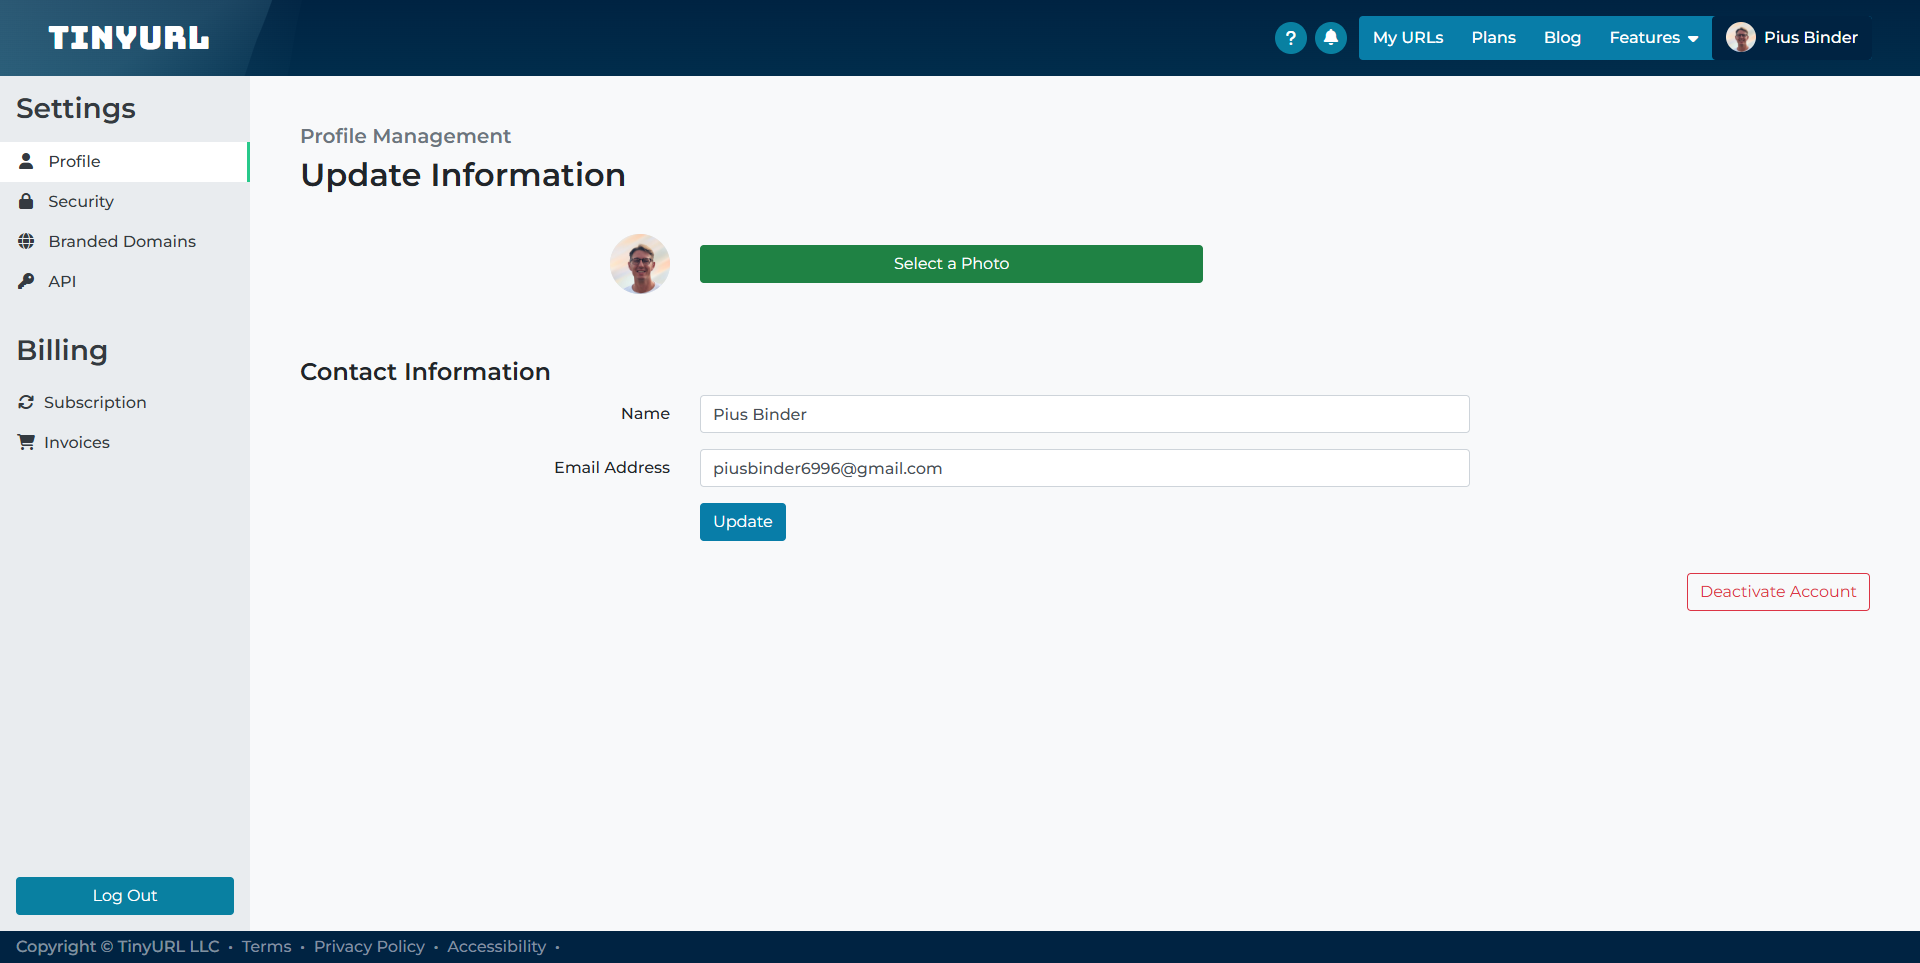
Task: Click the Invoices cart icon
Action: point(26,442)
